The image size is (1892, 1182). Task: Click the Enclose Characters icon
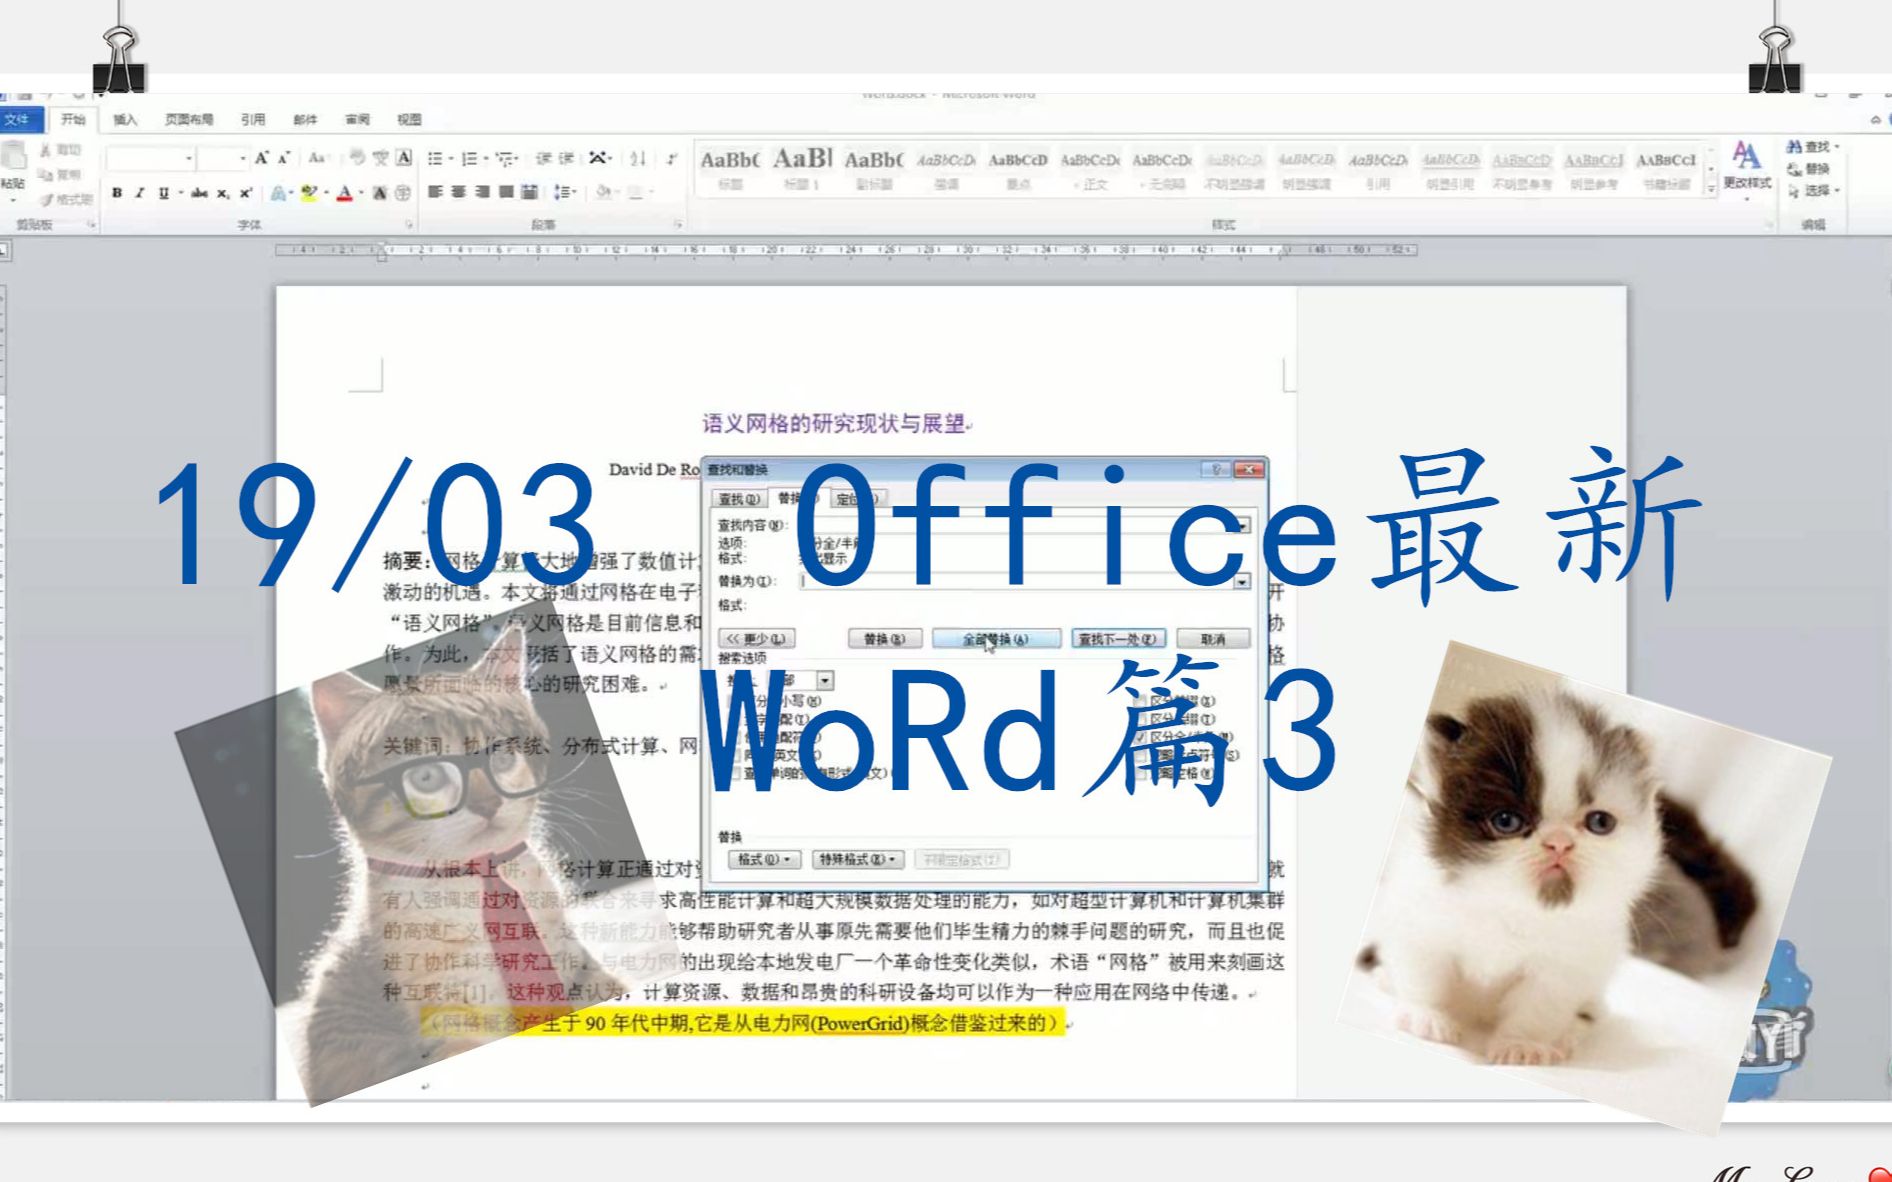[x=403, y=192]
